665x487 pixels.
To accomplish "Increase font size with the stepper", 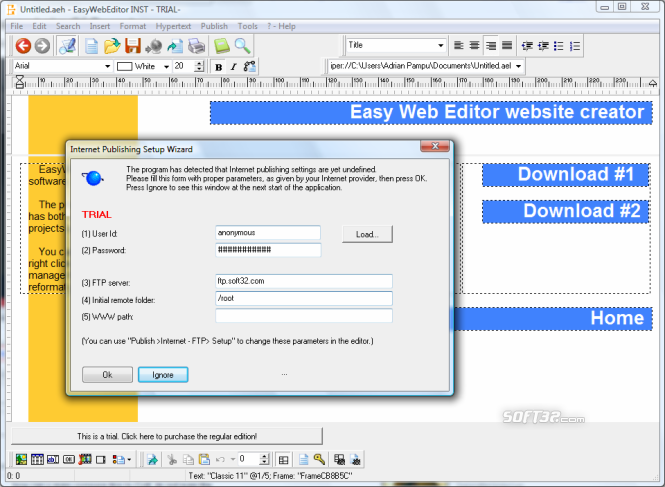I will point(199,64).
